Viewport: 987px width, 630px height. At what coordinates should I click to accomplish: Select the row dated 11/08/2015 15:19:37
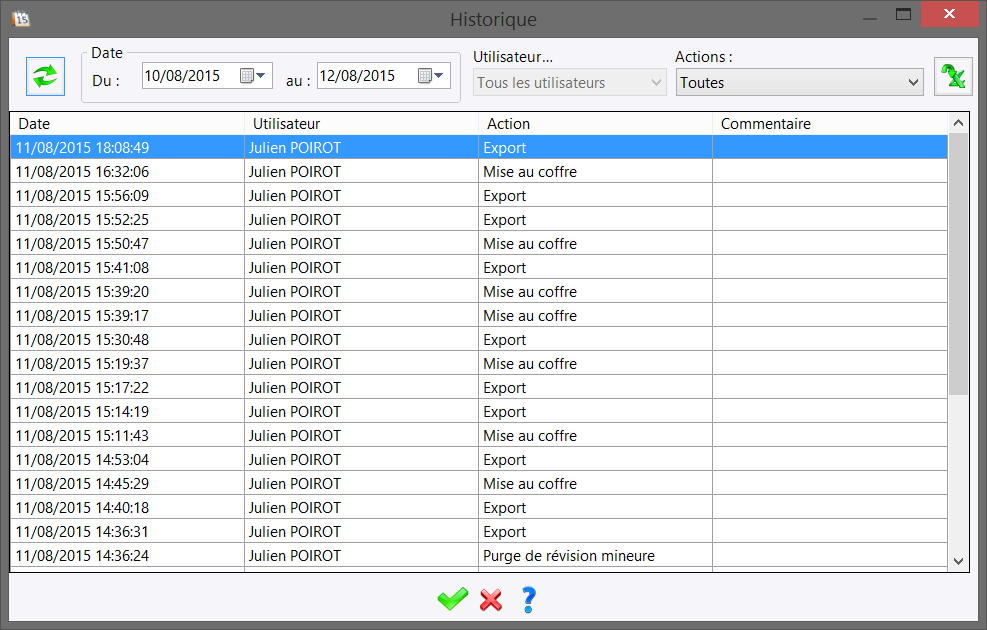479,363
